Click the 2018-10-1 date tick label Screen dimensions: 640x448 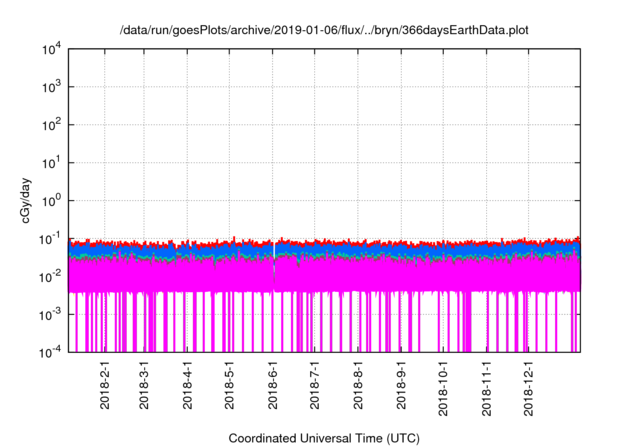click(x=443, y=388)
